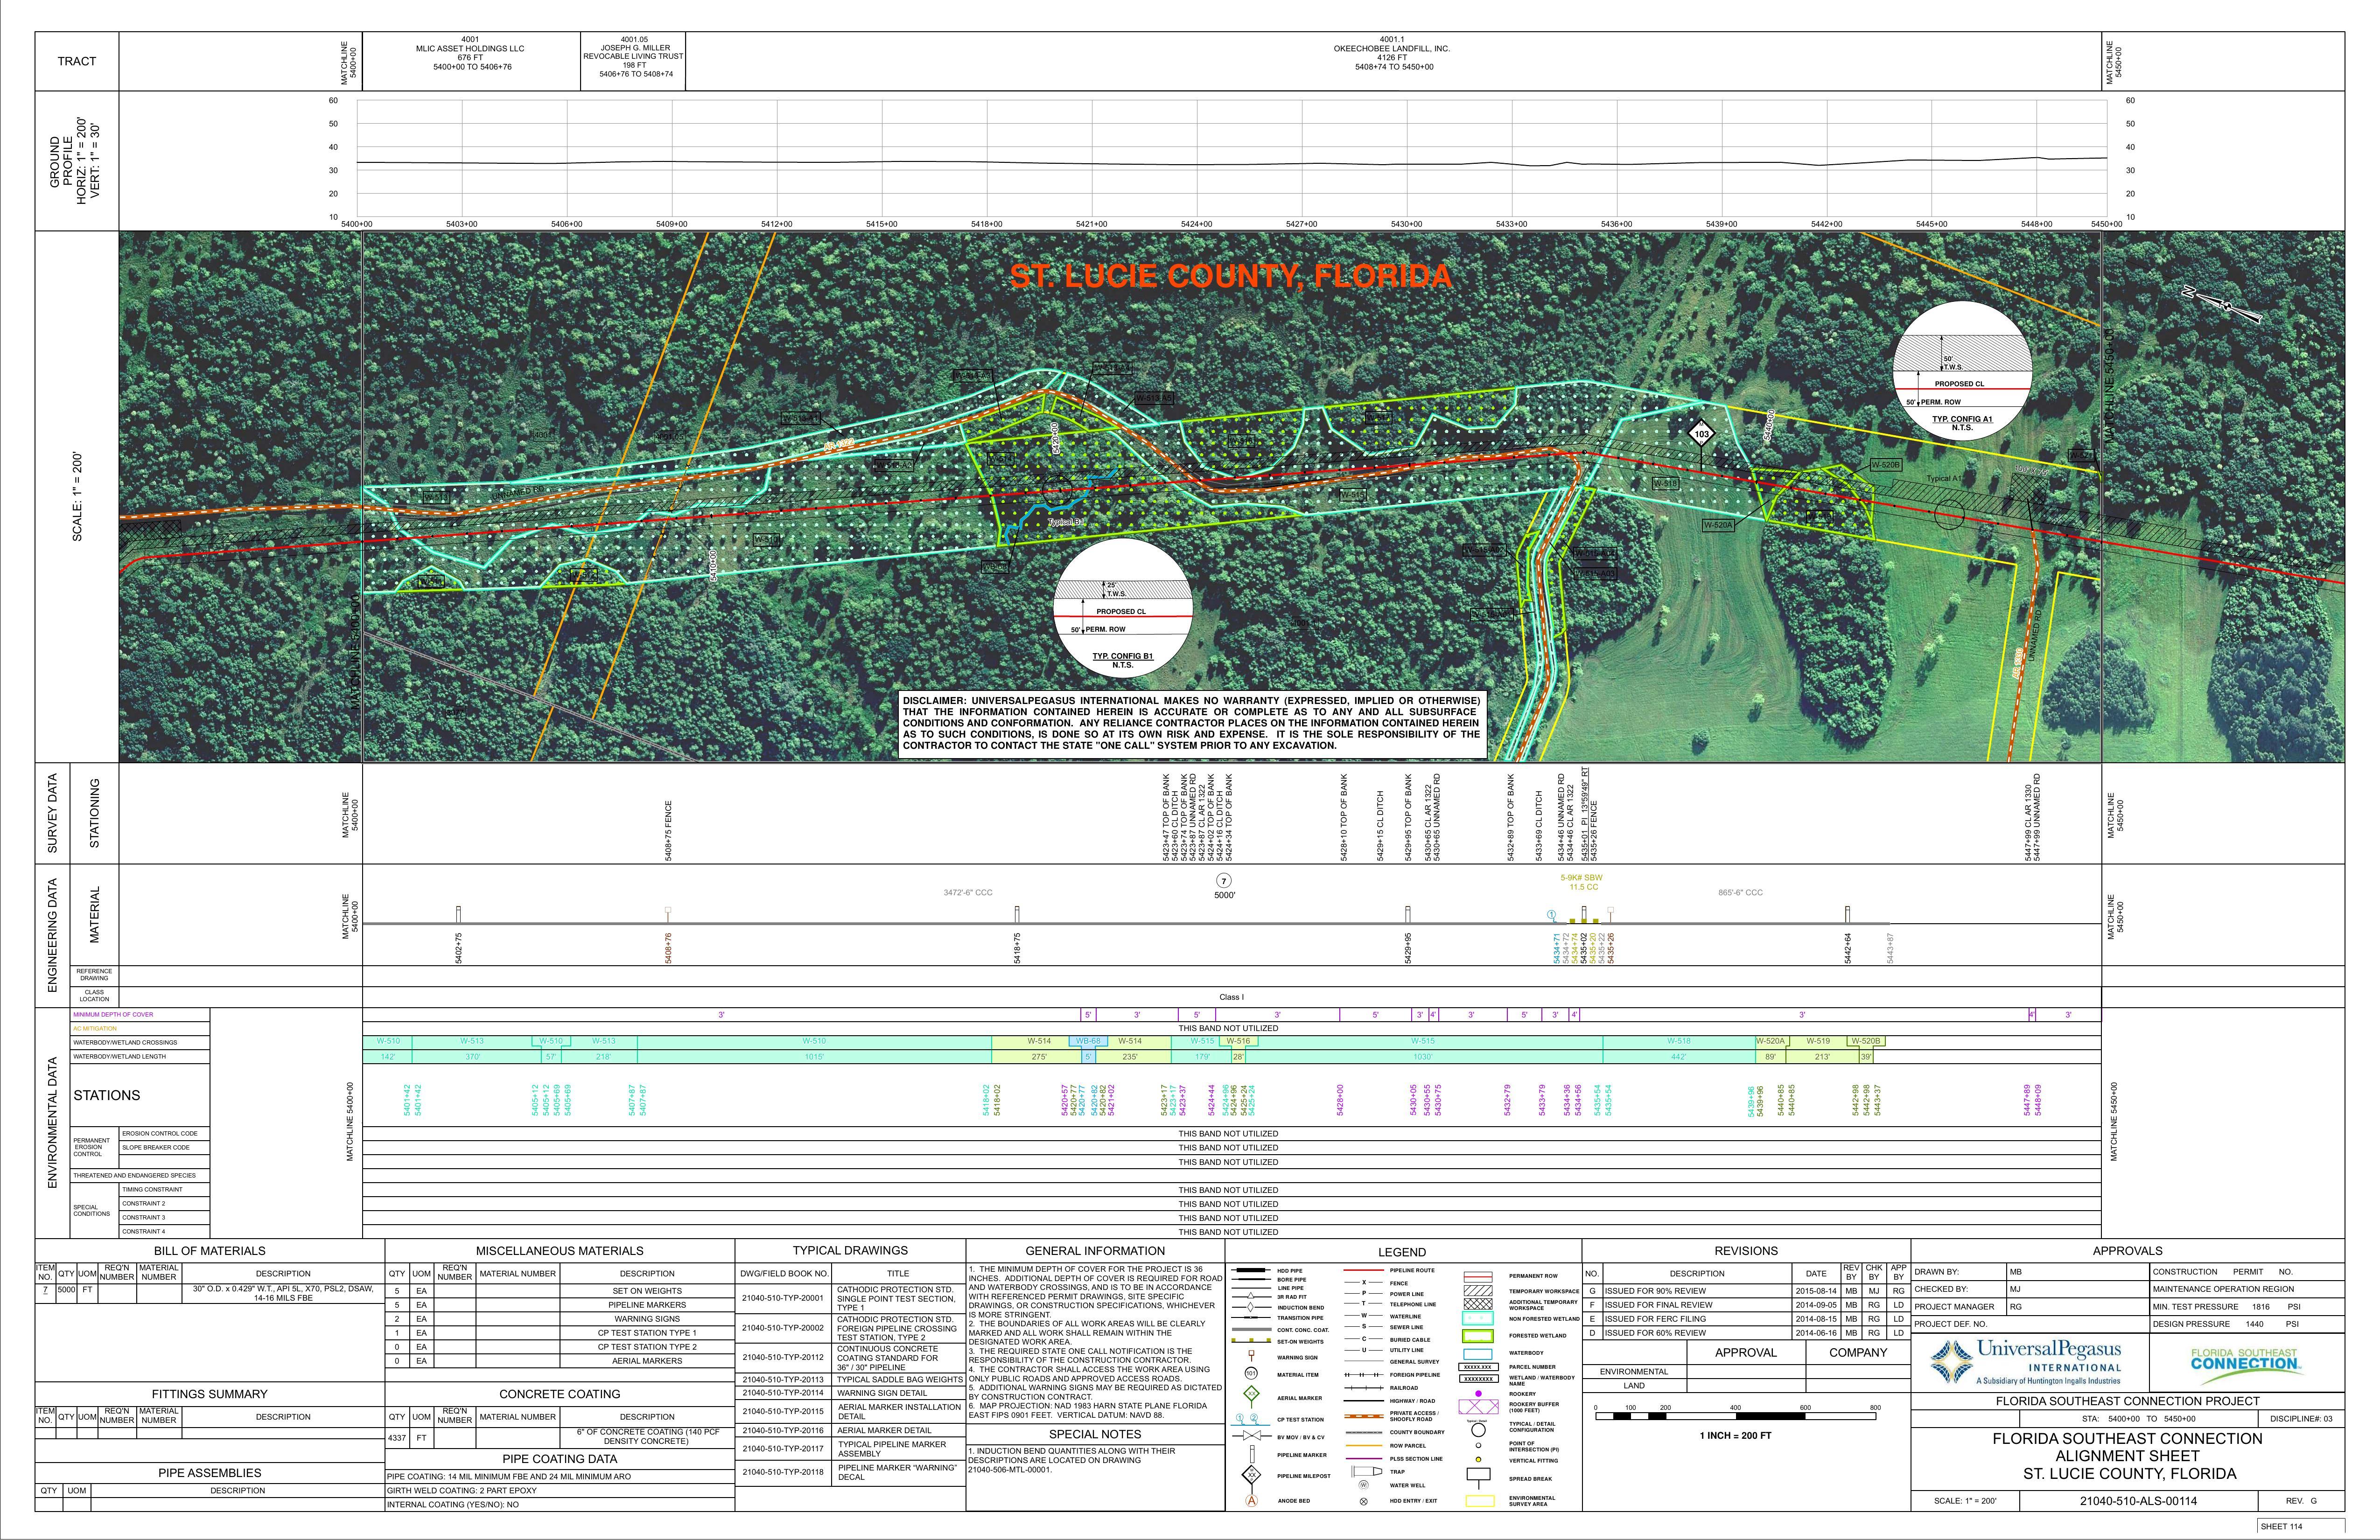
Task: Click the TYP. CONFIG A1 detail circle
Action: tap(1962, 370)
